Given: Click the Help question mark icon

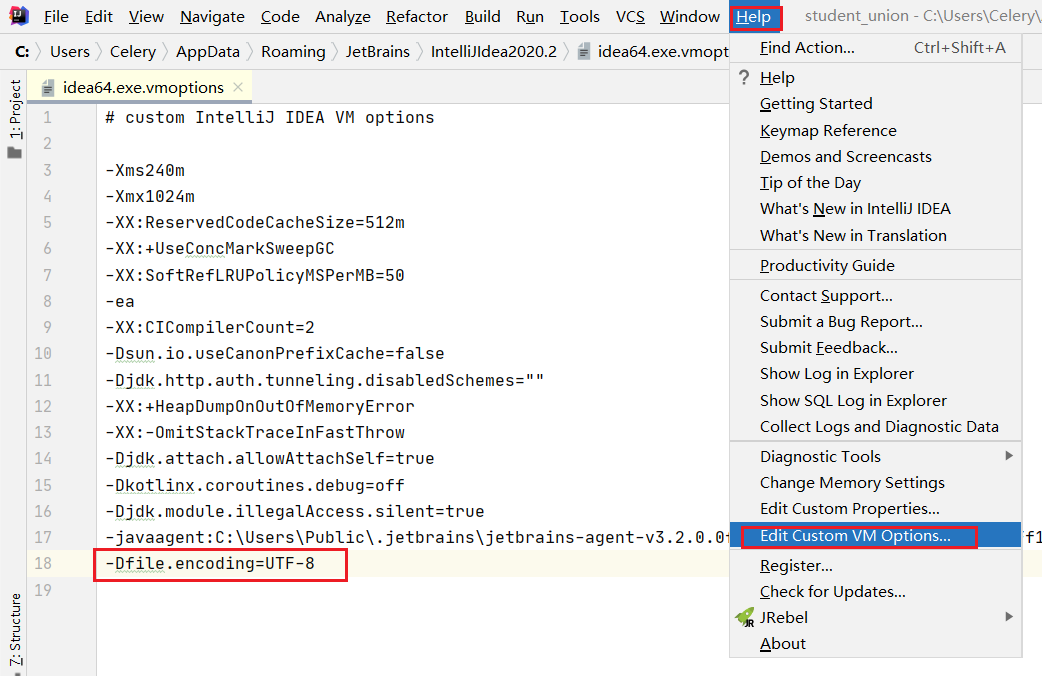Looking at the screenshot, I should 744,77.
